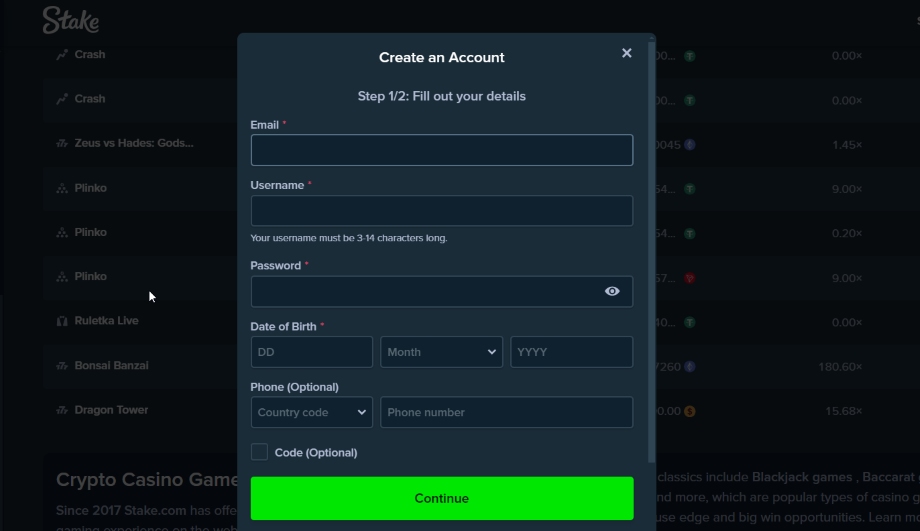Image resolution: width=920 pixels, height=531 pixels.
Task: Click the Phone number field
Action: pyautogui.click(x=506, y=412)
